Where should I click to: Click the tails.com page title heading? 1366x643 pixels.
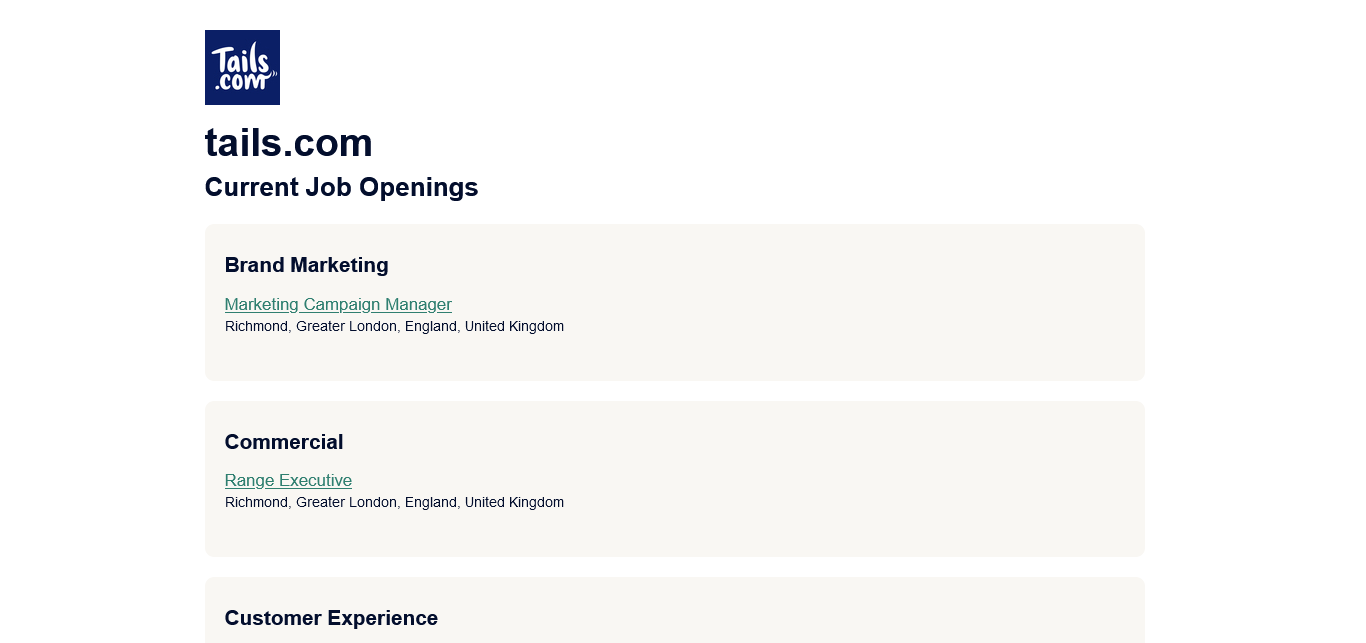pyautogui.click(x=288, y=143)
